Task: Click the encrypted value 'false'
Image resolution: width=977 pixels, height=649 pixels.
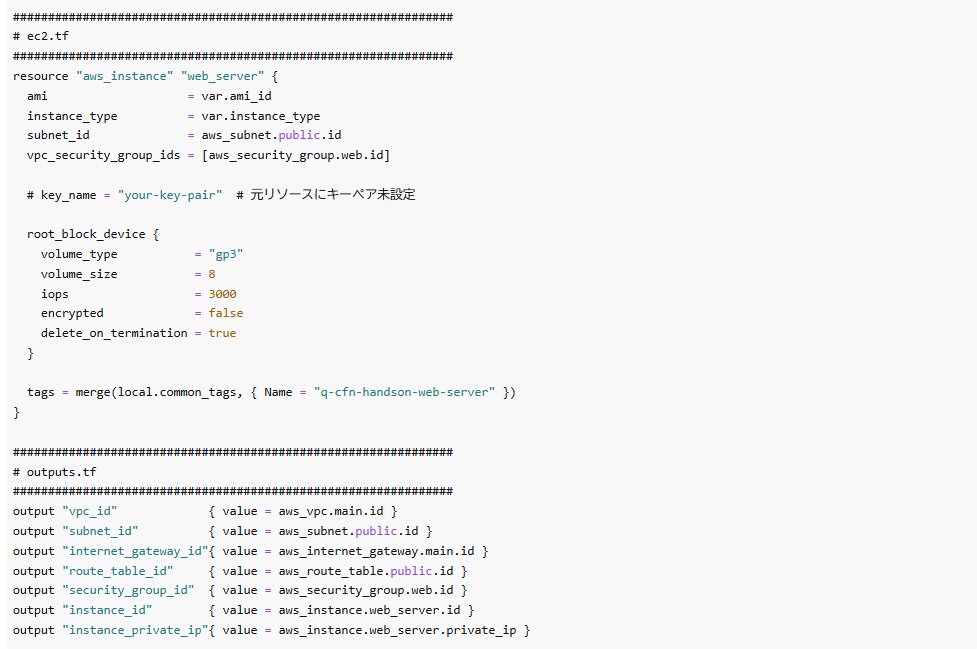Action: pos(226,313)
